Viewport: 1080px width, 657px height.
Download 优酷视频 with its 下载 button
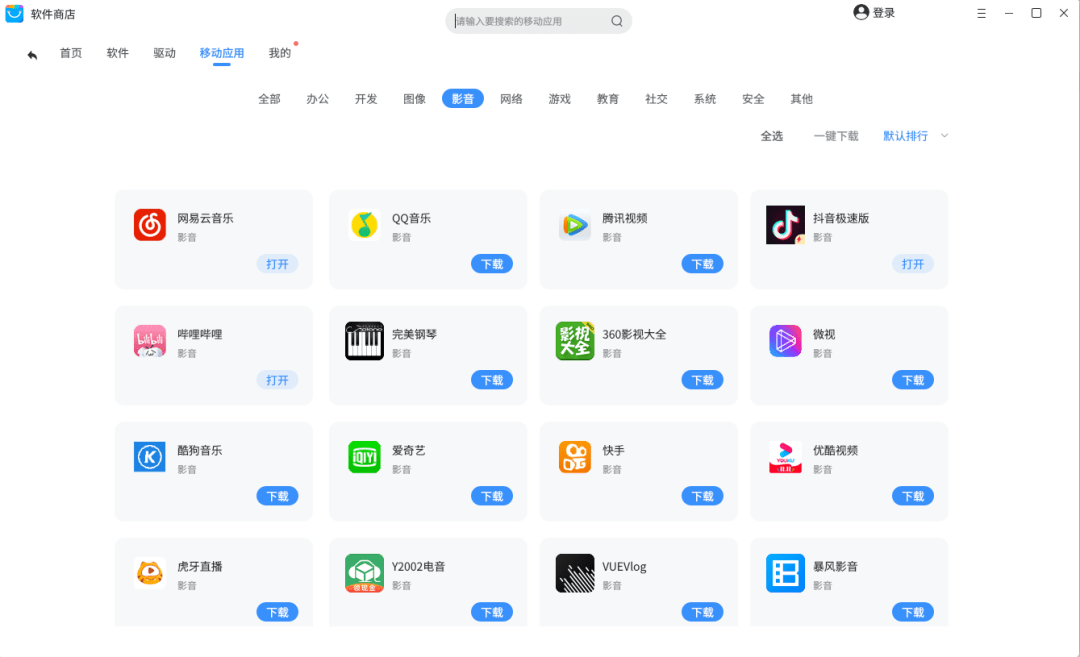(x=913, y=496)
